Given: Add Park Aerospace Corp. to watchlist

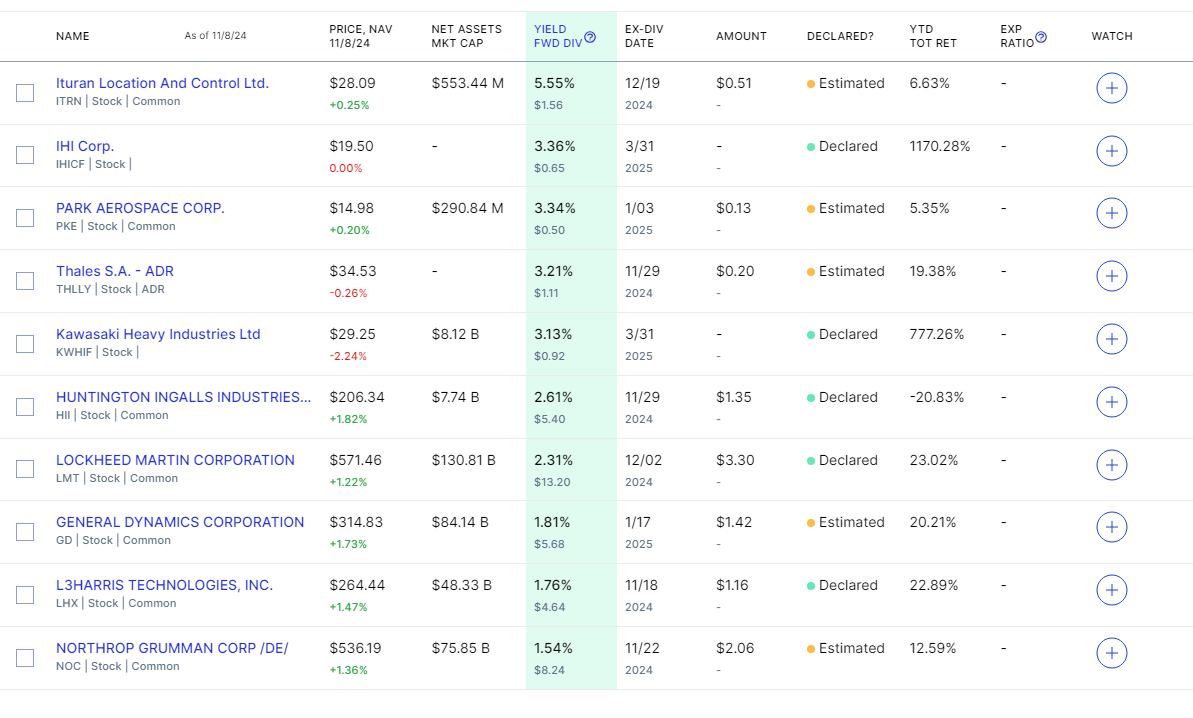Looking at the screenshot, I should pyautogui.click(x=1112, y=213).
